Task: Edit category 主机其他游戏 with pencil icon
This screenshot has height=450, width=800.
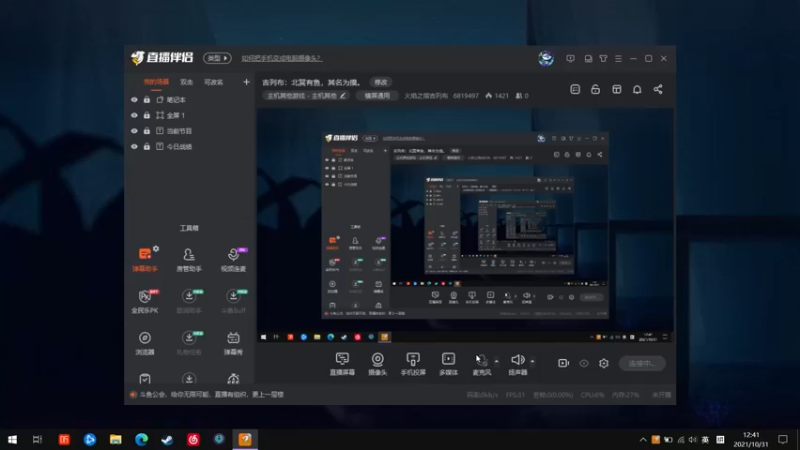Action: point(343,95)
